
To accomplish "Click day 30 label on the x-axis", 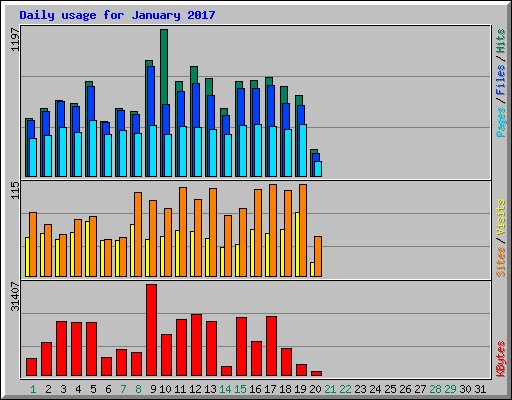I will [465, 389].
